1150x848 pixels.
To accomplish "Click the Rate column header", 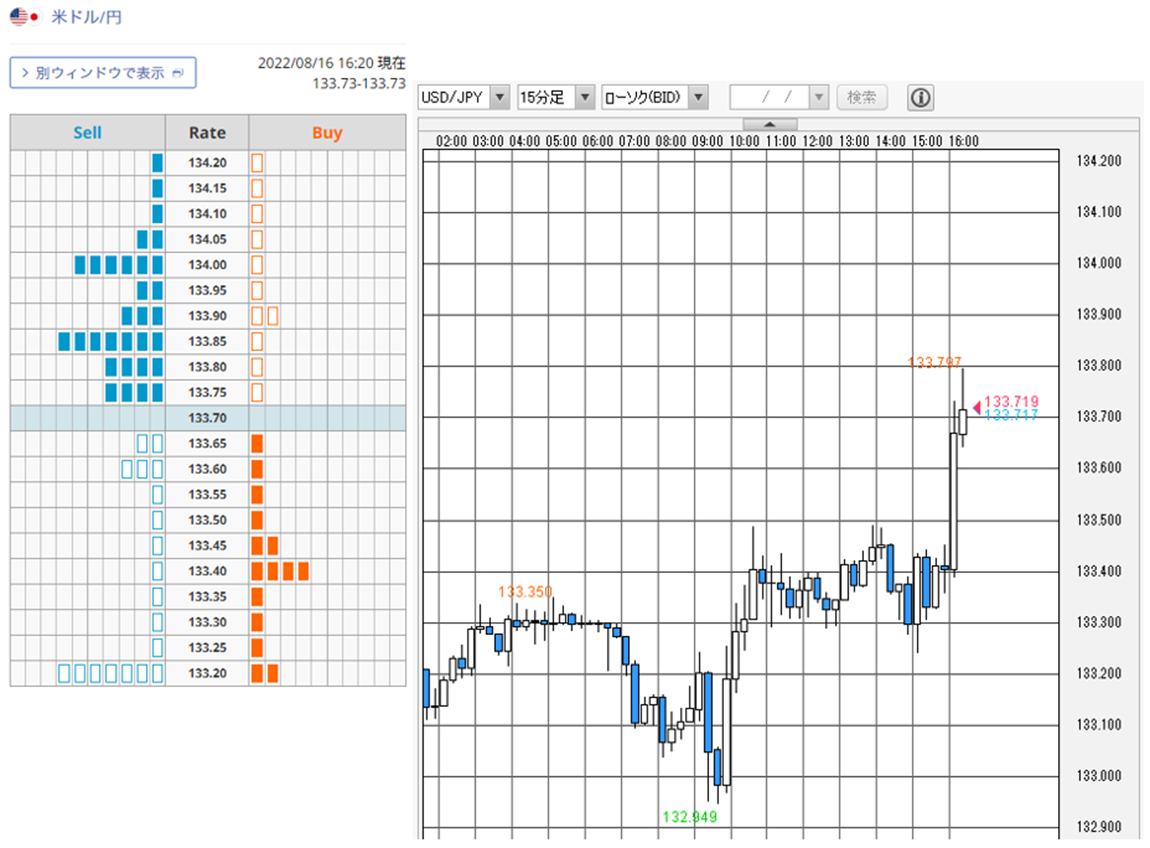I will pos(208,133).
